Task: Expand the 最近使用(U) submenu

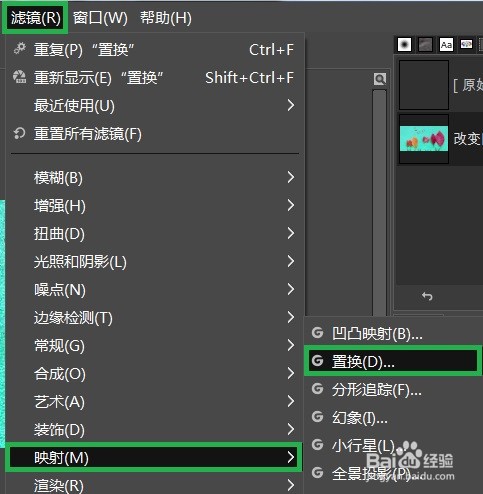Action: [155, 106]
